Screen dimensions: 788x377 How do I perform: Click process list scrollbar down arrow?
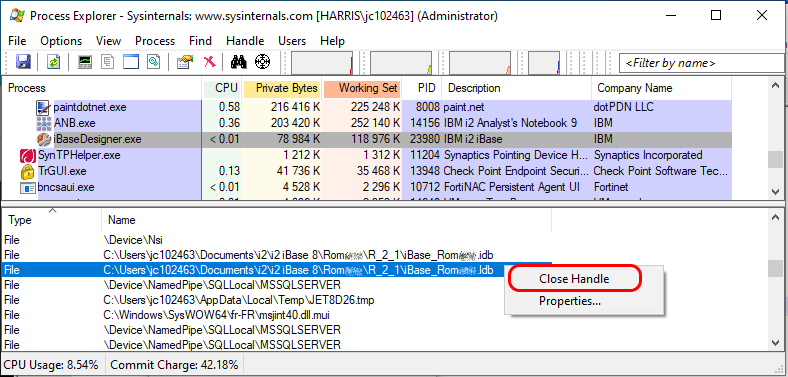776,192
